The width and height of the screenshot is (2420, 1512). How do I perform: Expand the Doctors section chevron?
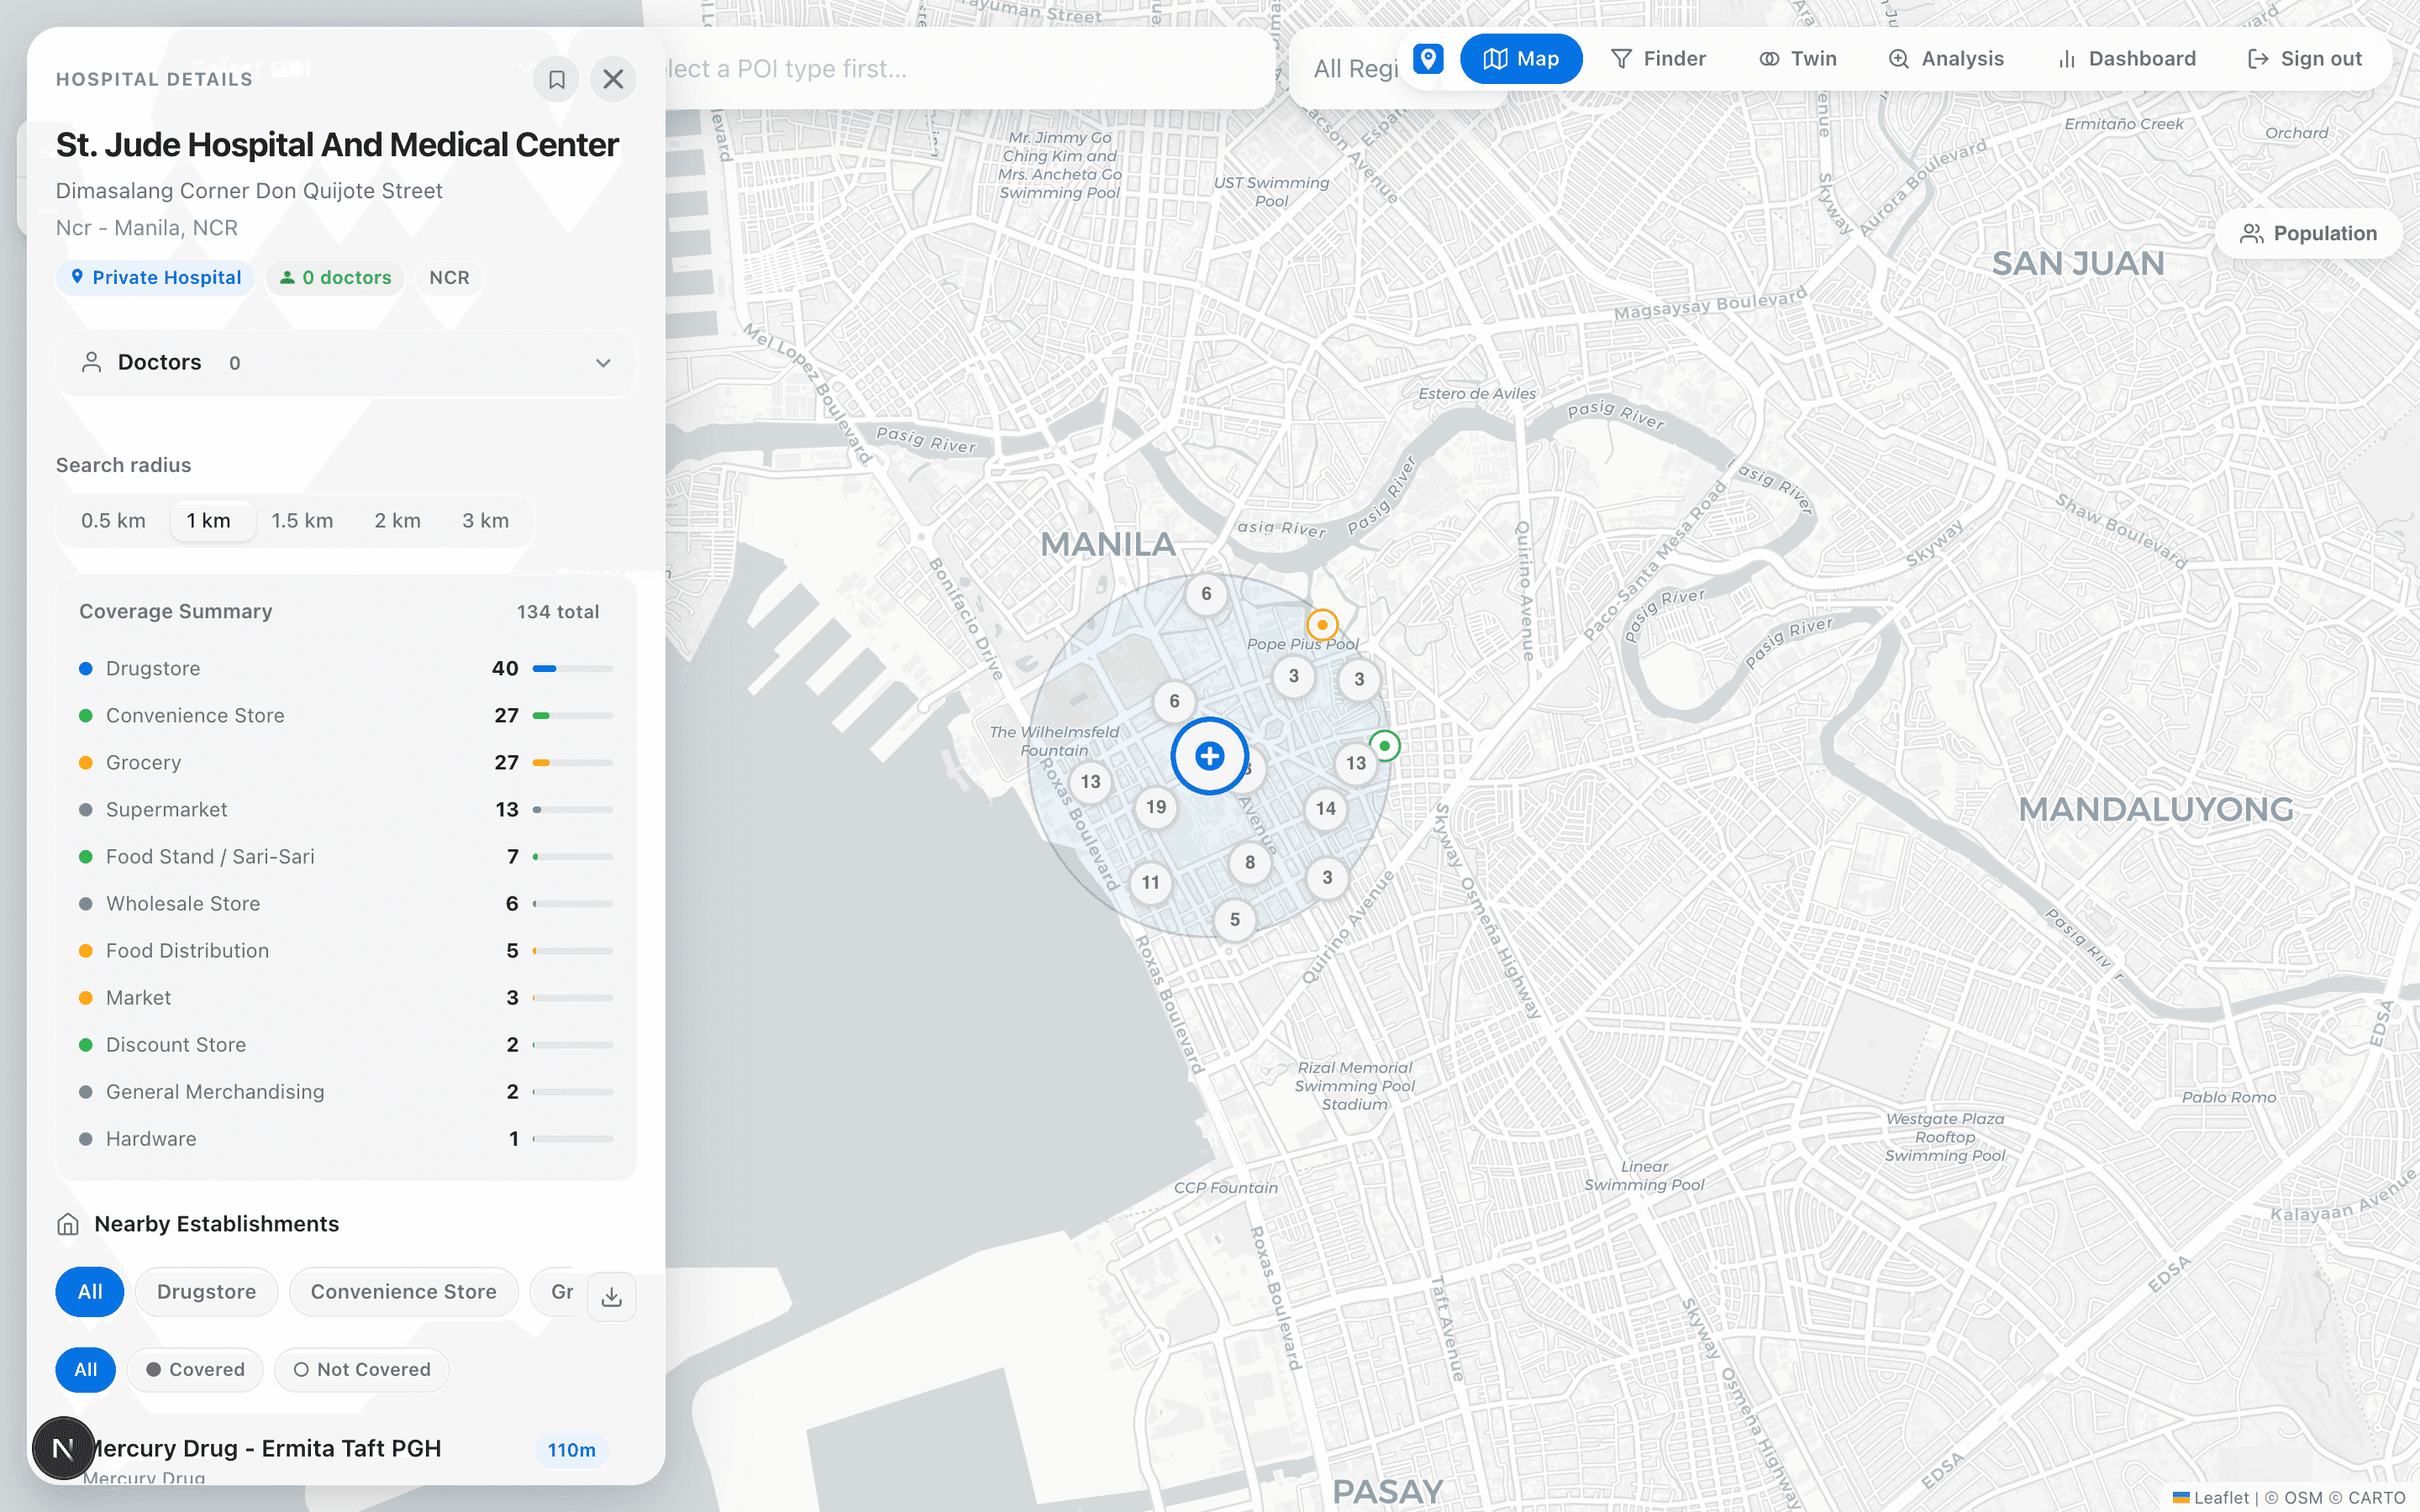pyautogui.click(x=603, y=363)
